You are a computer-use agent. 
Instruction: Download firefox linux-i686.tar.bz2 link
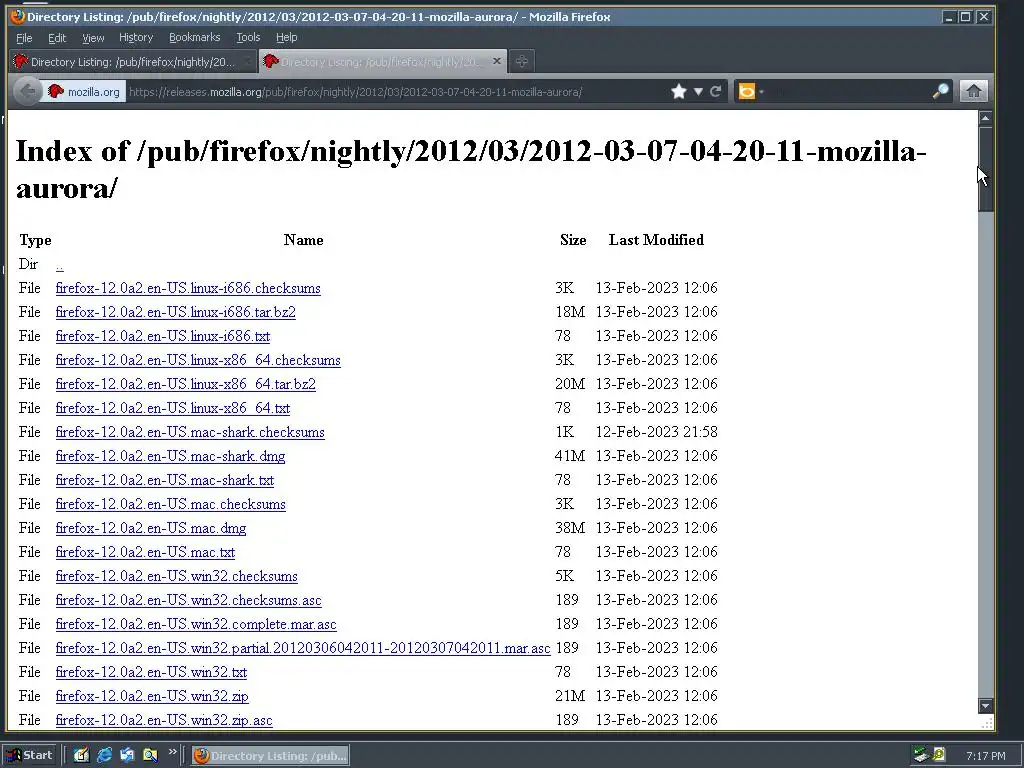point(176,312)
